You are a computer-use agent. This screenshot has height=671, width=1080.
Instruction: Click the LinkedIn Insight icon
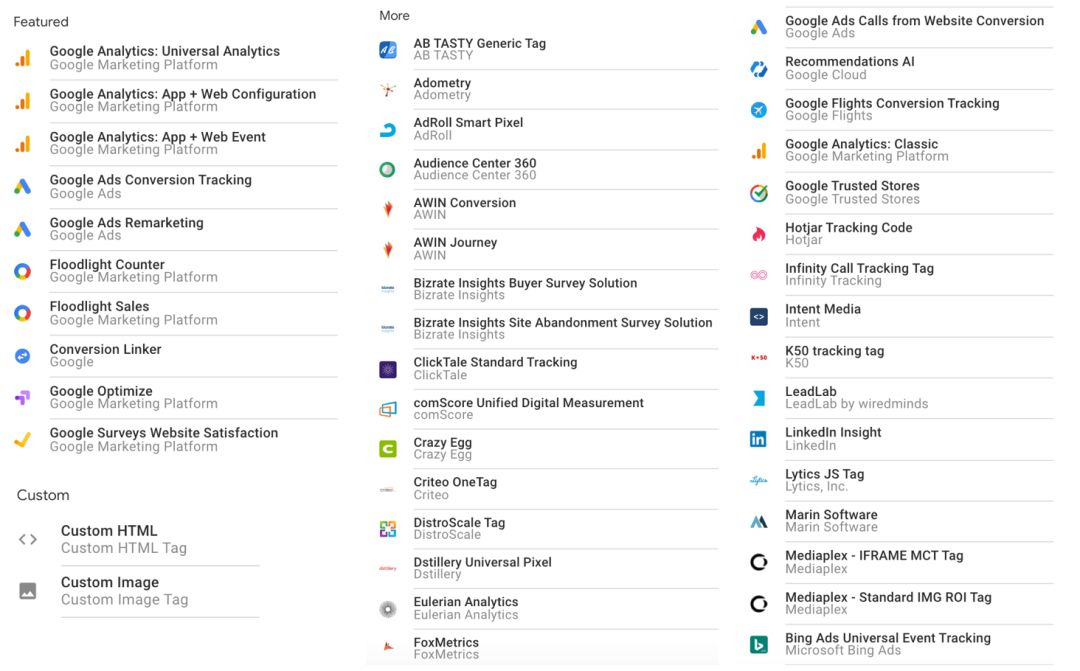click(758, 440)
